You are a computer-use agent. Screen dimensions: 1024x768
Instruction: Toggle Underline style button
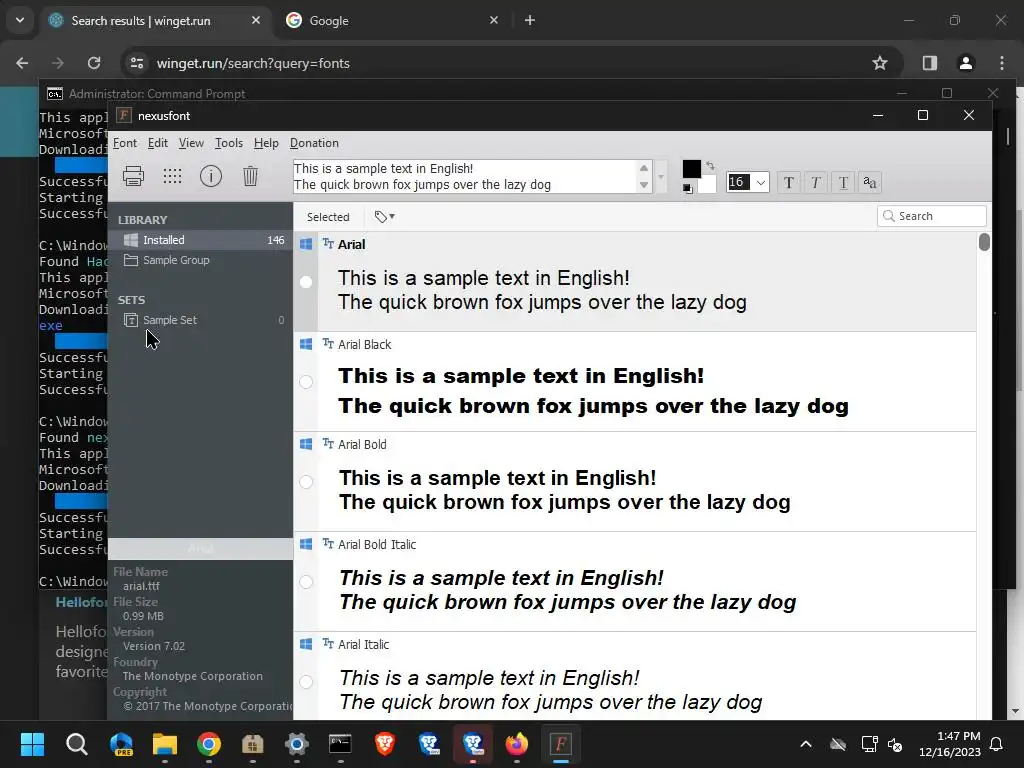click(x=843, y=182)
